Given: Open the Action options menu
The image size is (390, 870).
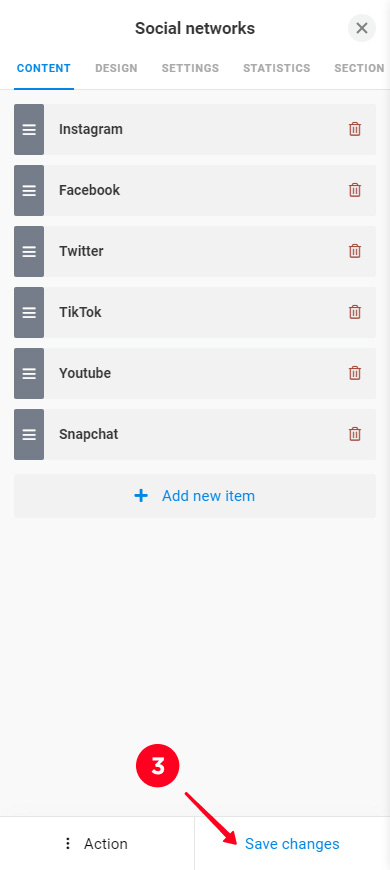Looking at the screenshot, I should [97, 843].
